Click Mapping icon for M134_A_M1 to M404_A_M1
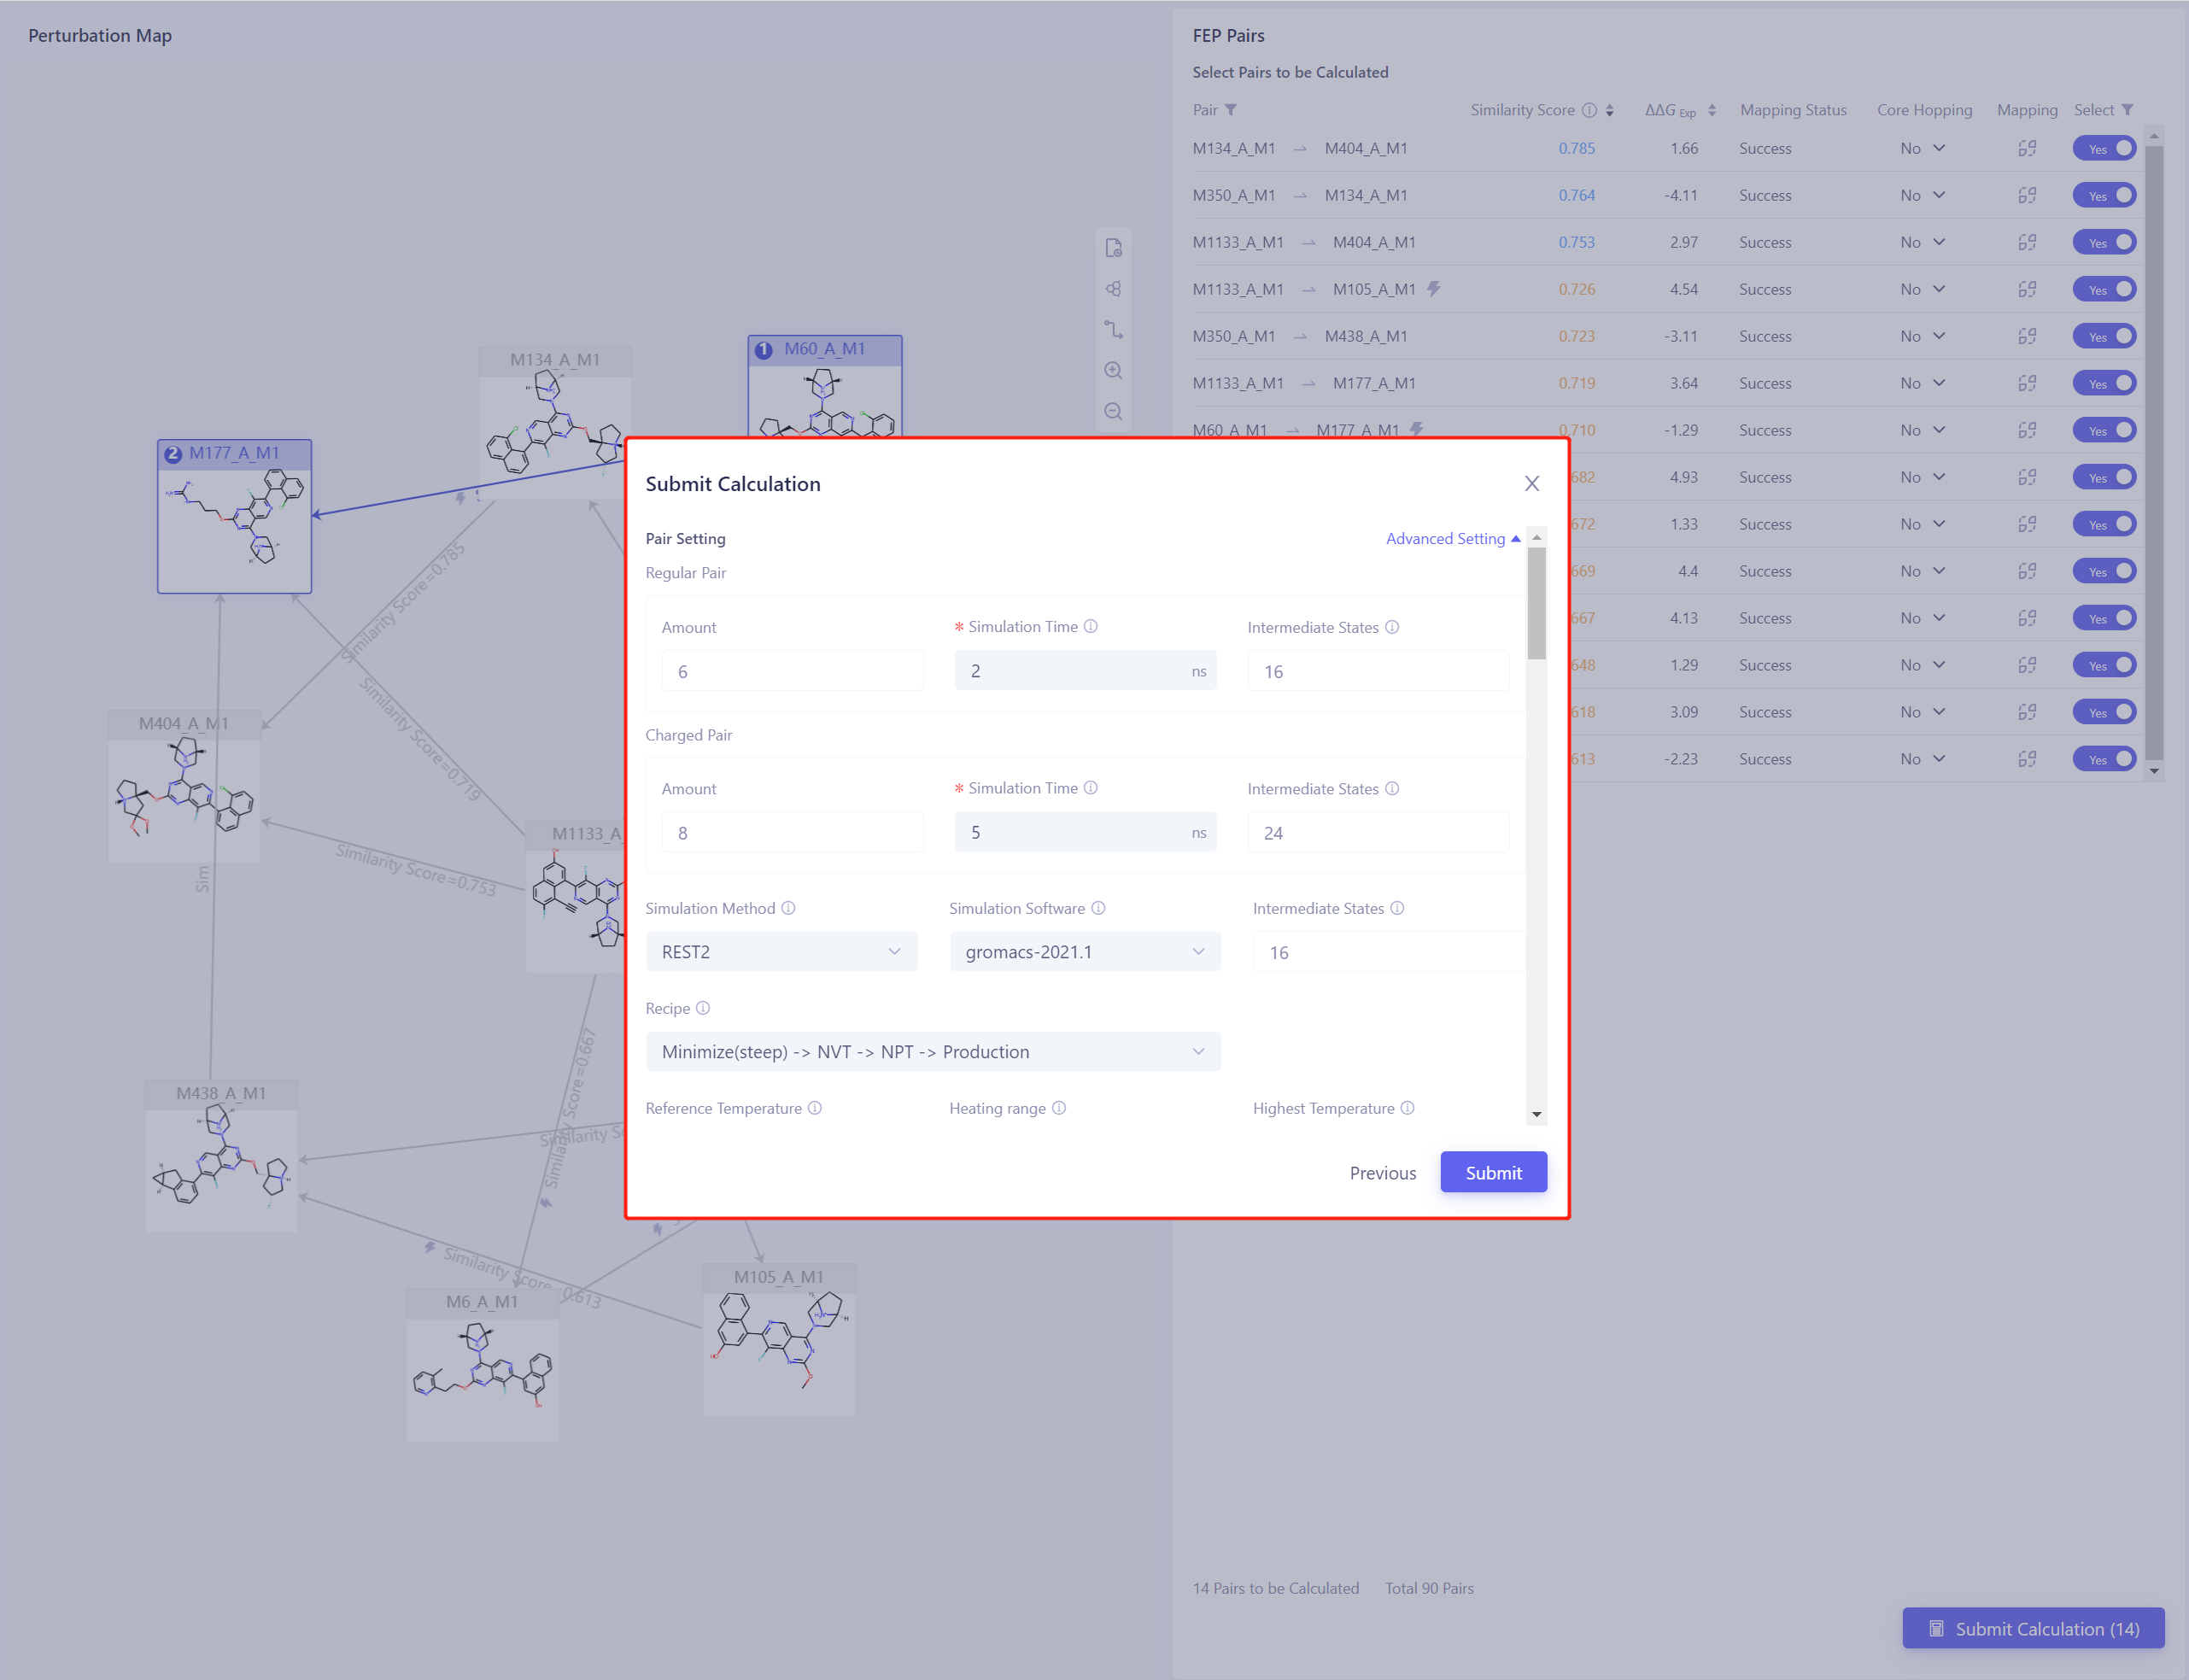2189x1680 pixels. pyautogui.click(x=2027, y=148)
